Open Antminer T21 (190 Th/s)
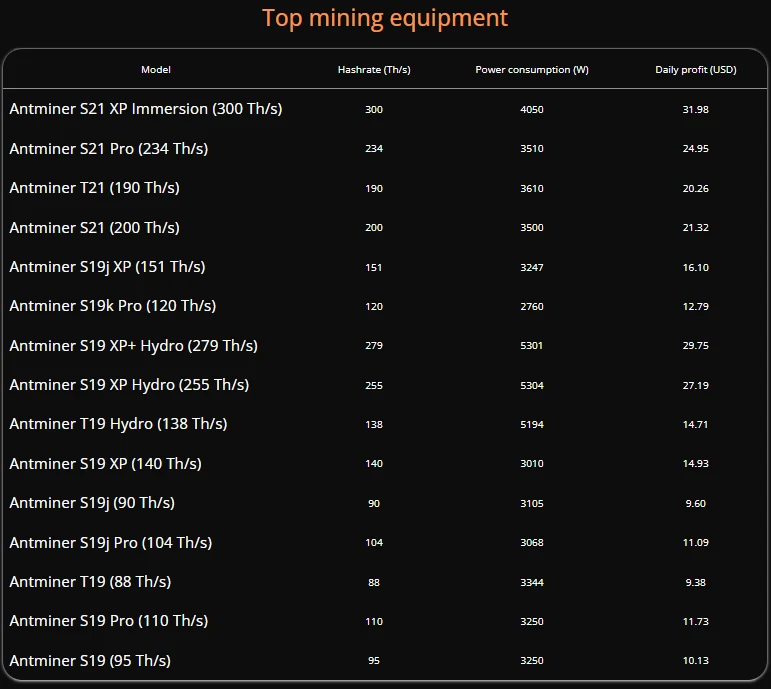Viewport: 771px width, 689px height. [94, 188]
